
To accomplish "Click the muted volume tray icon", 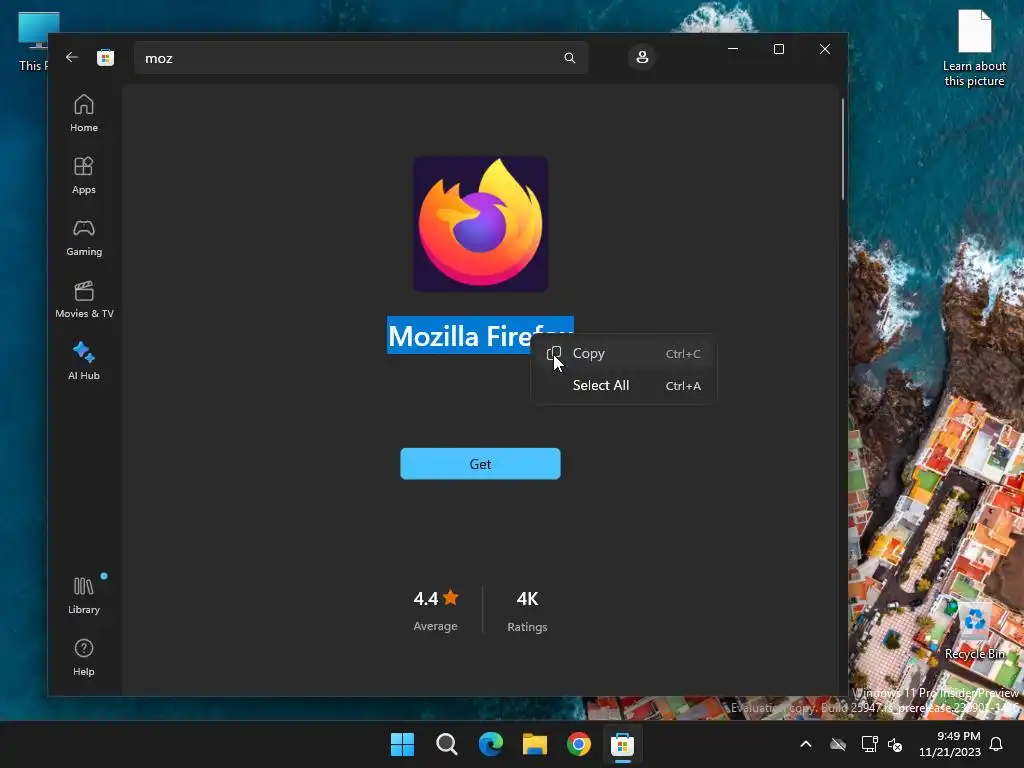I will click(x=895, y=744).
